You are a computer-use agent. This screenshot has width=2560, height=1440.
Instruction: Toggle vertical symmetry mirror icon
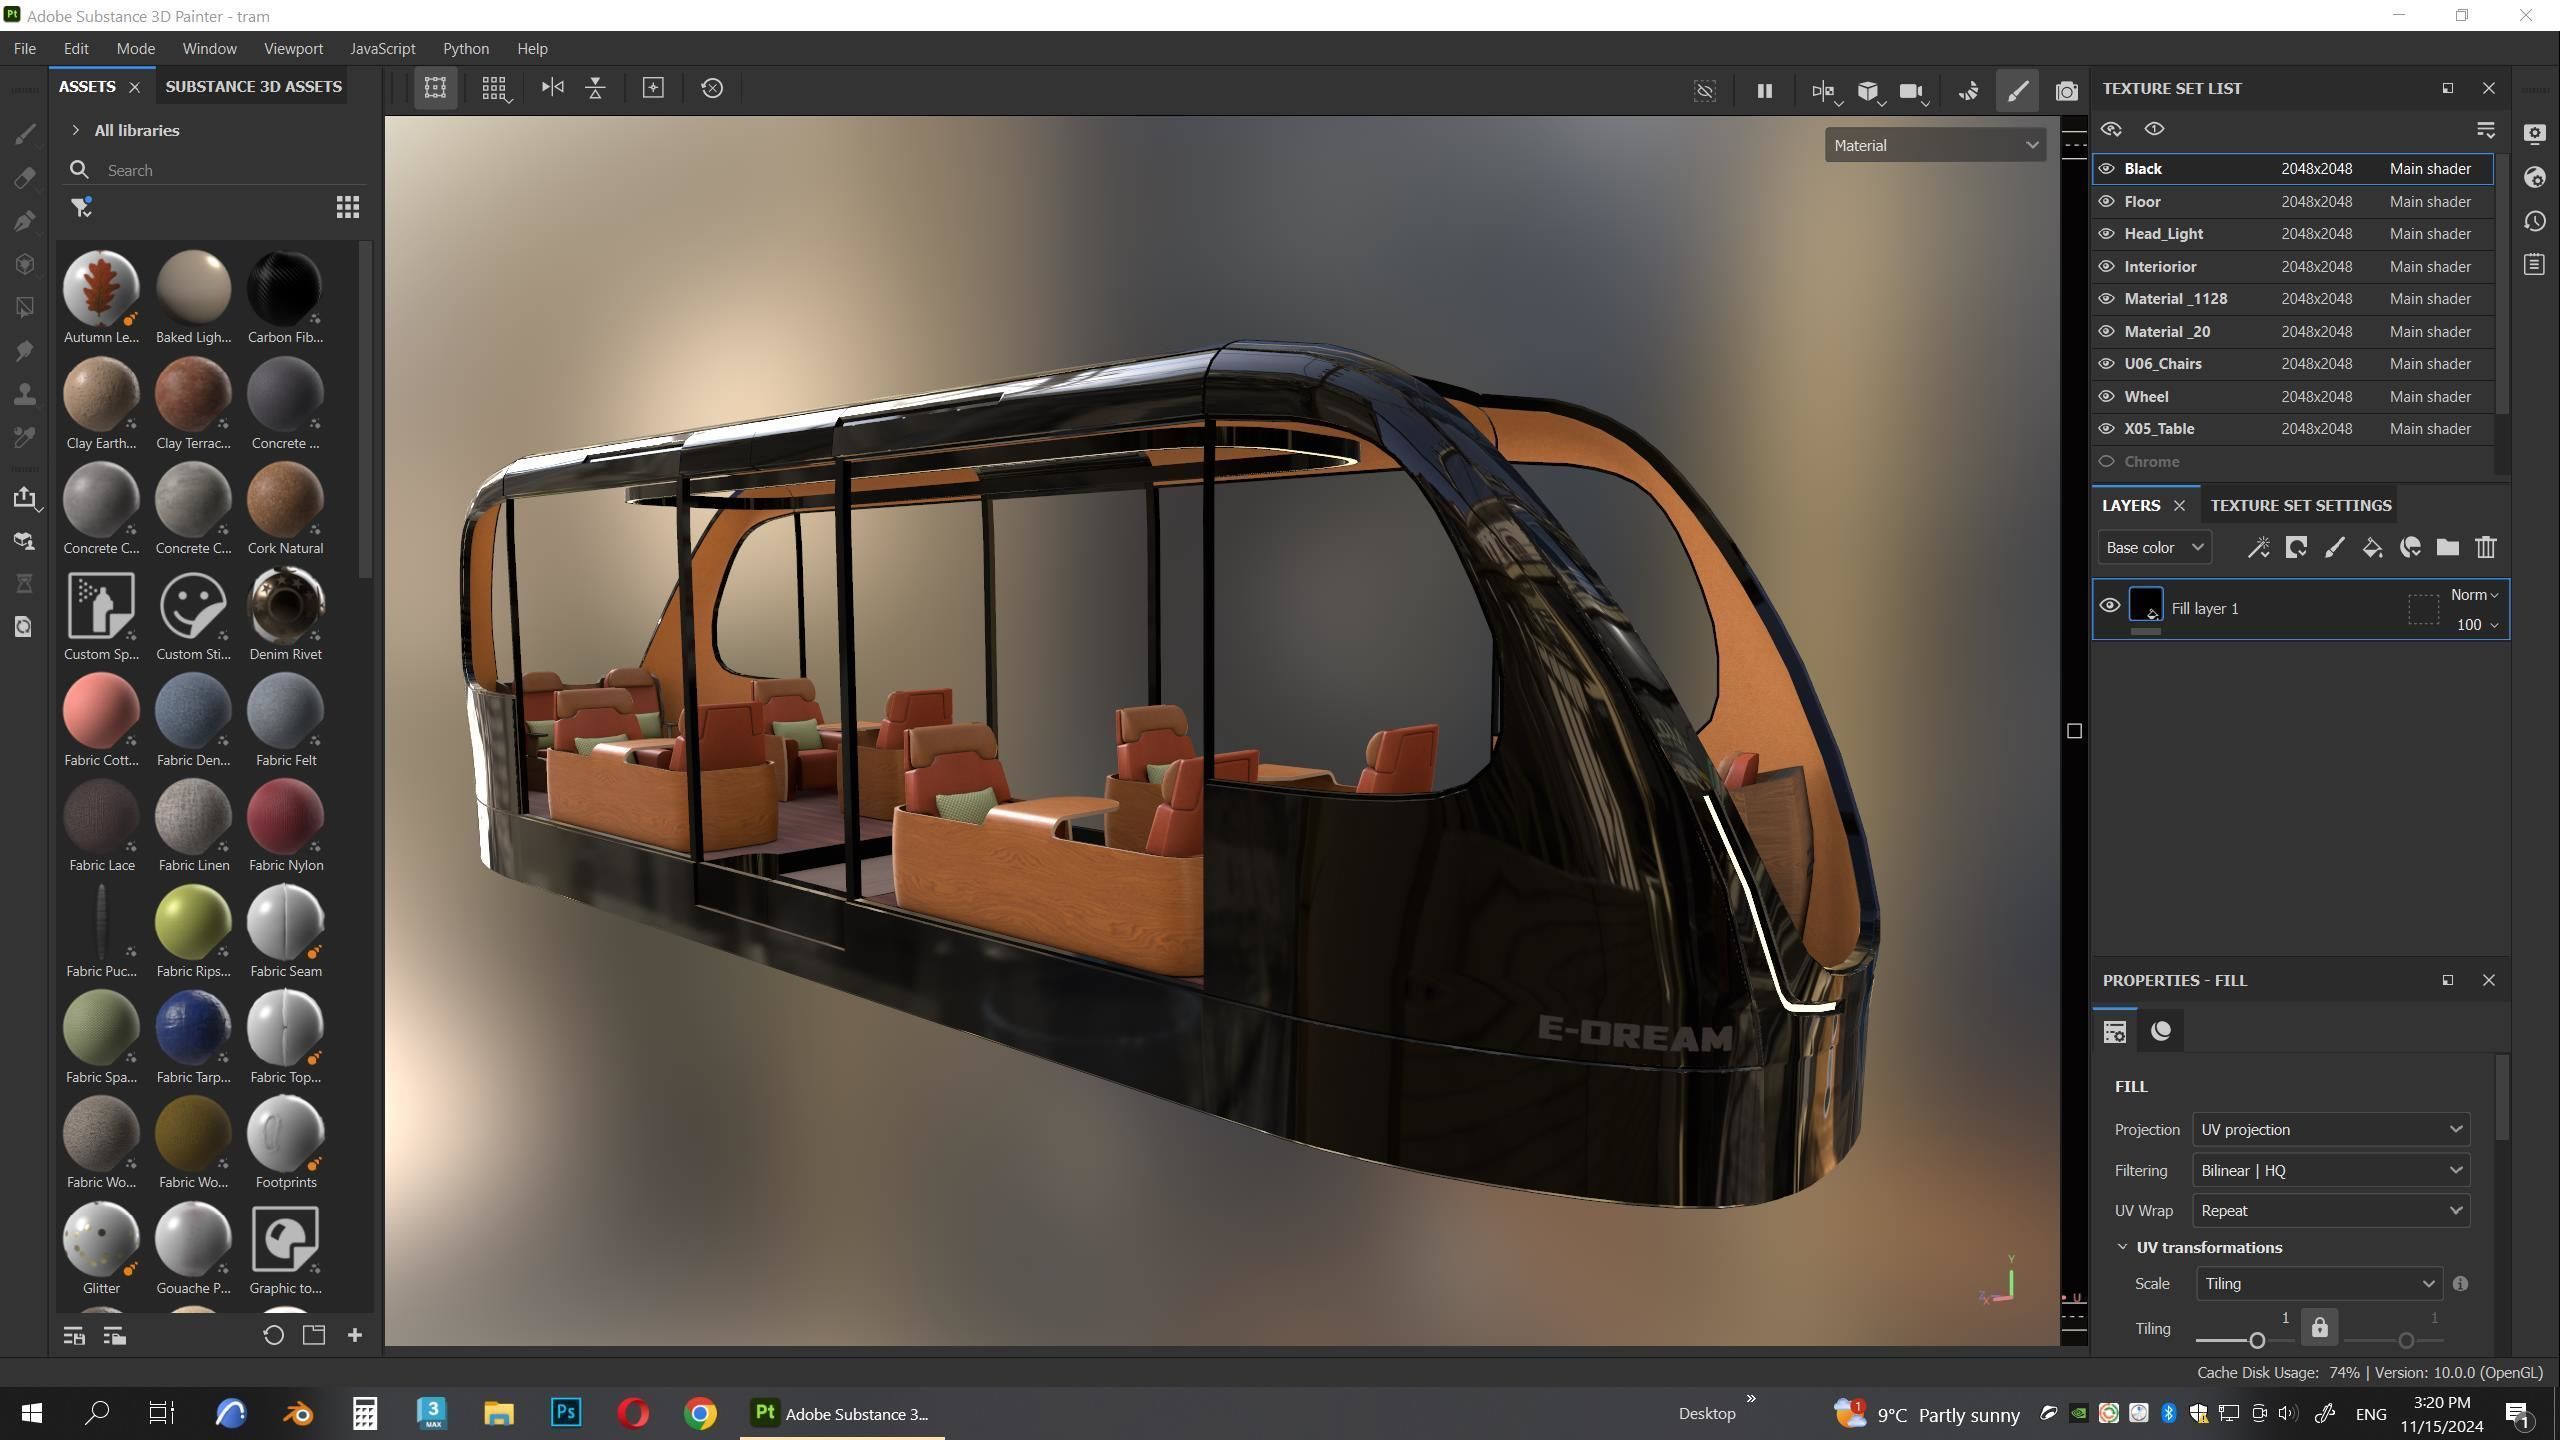coord(596,88)
